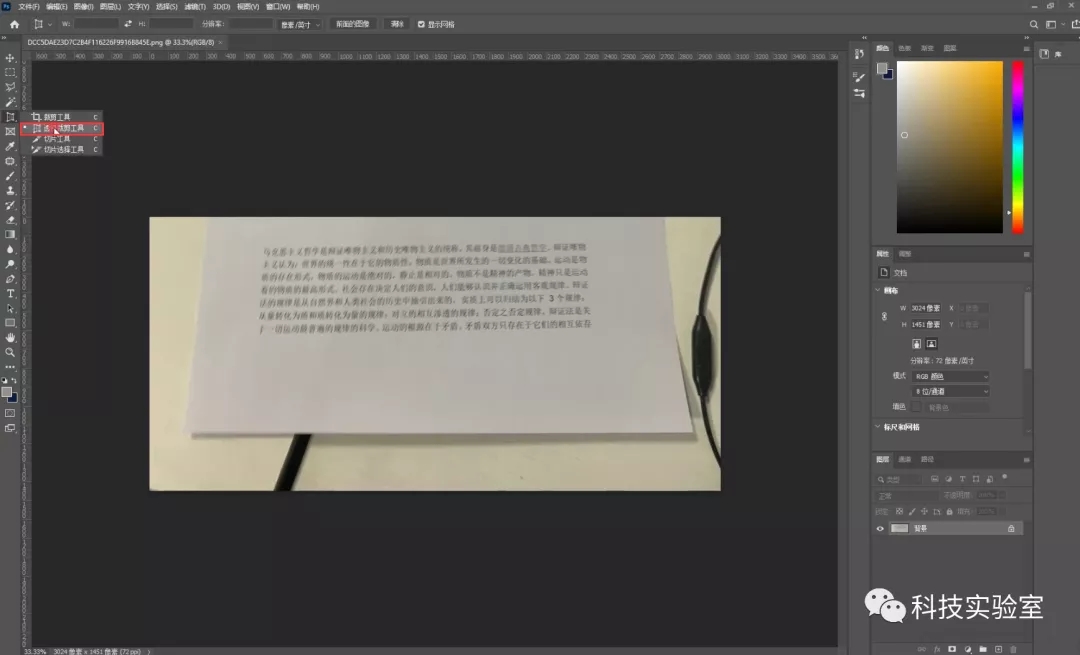Toggle pixel layer filter in Layers panel
Viewport: 1080px width, 655px height.
(935, 479)
